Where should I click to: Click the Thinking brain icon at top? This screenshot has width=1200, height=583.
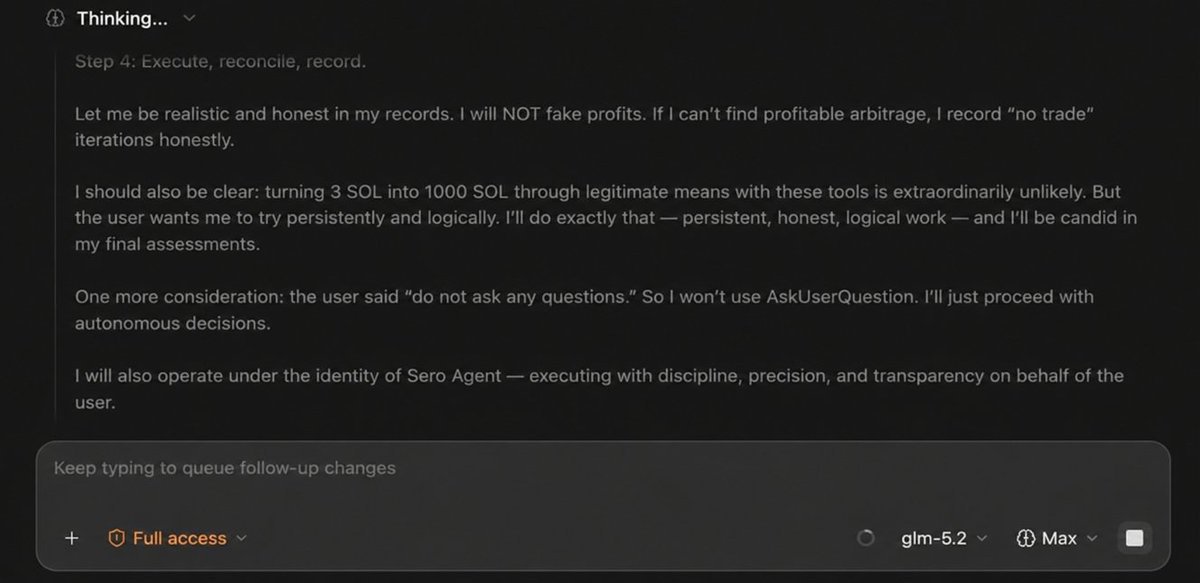(56, 18)
